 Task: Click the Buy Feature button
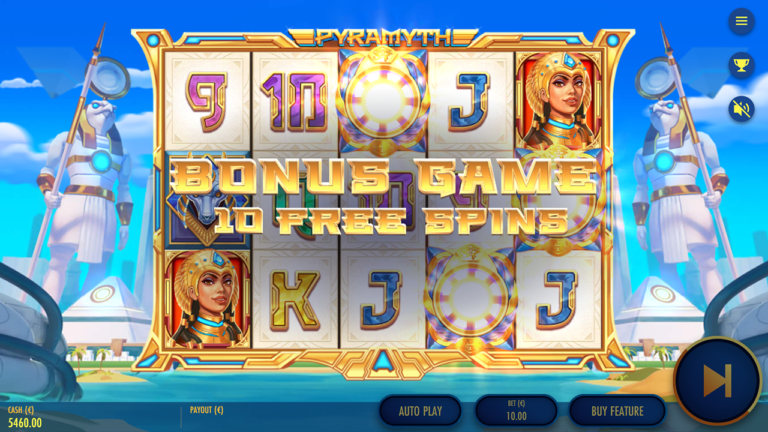(x=617, y=411)
